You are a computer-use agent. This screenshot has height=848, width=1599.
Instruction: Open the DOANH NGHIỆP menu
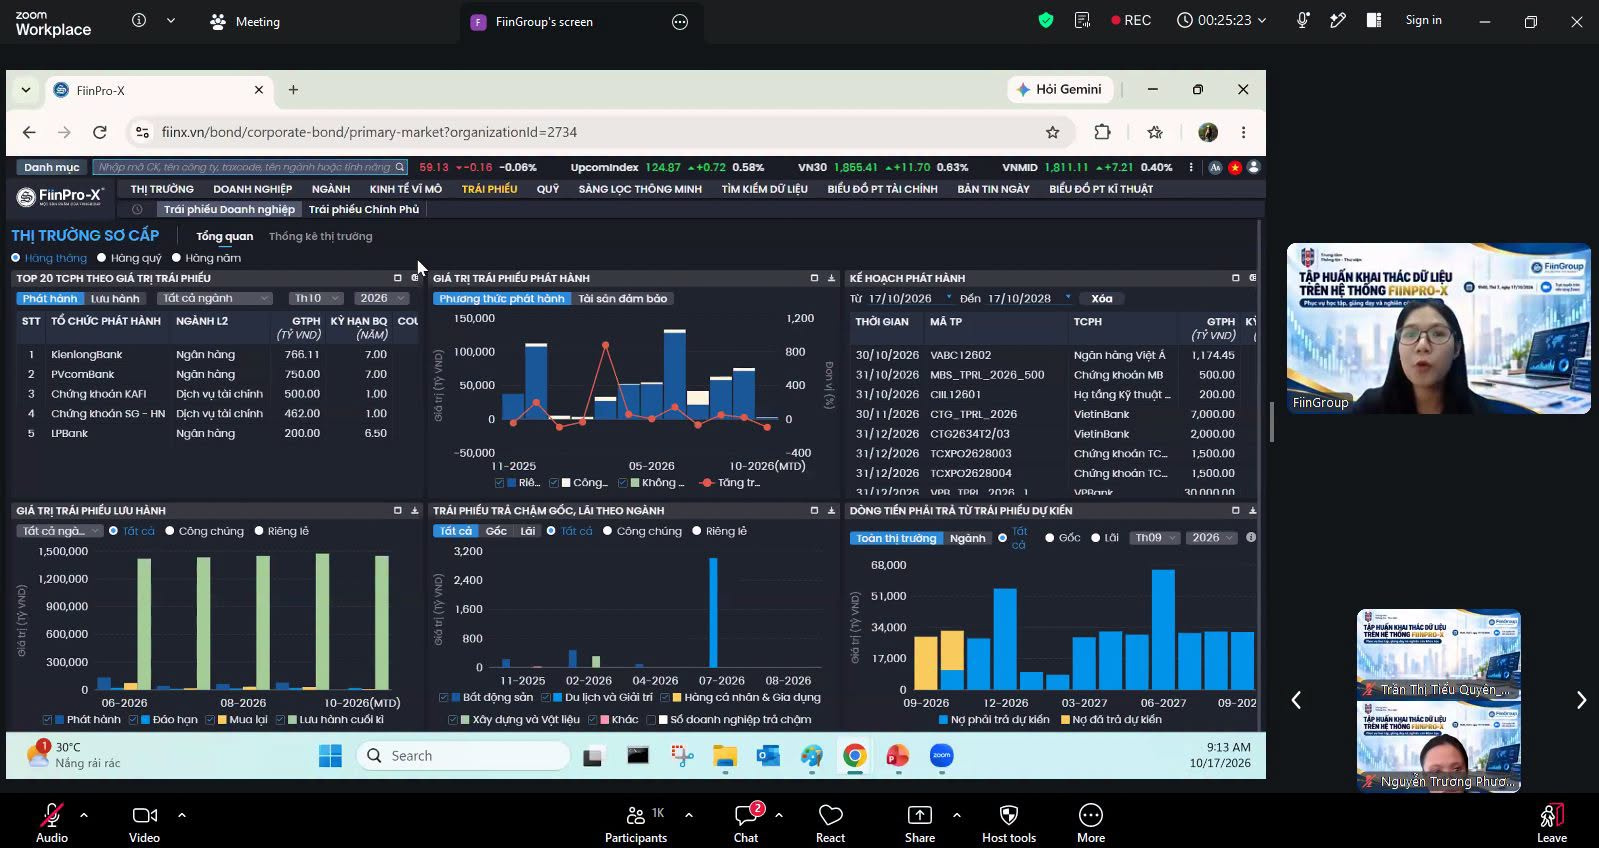coord(252,189)
